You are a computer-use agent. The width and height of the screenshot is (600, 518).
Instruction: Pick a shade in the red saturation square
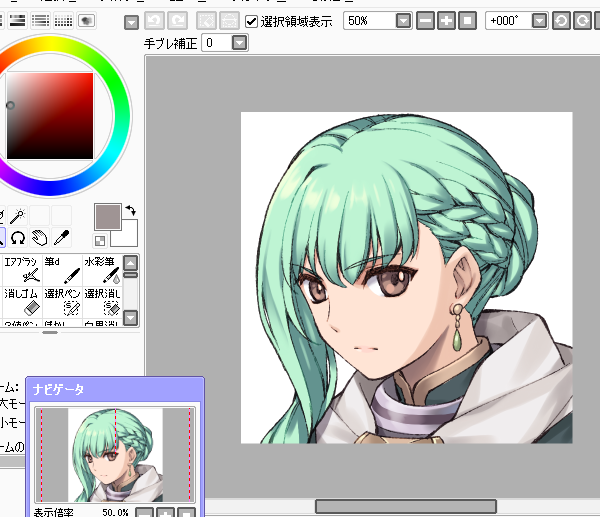[50, 116]
